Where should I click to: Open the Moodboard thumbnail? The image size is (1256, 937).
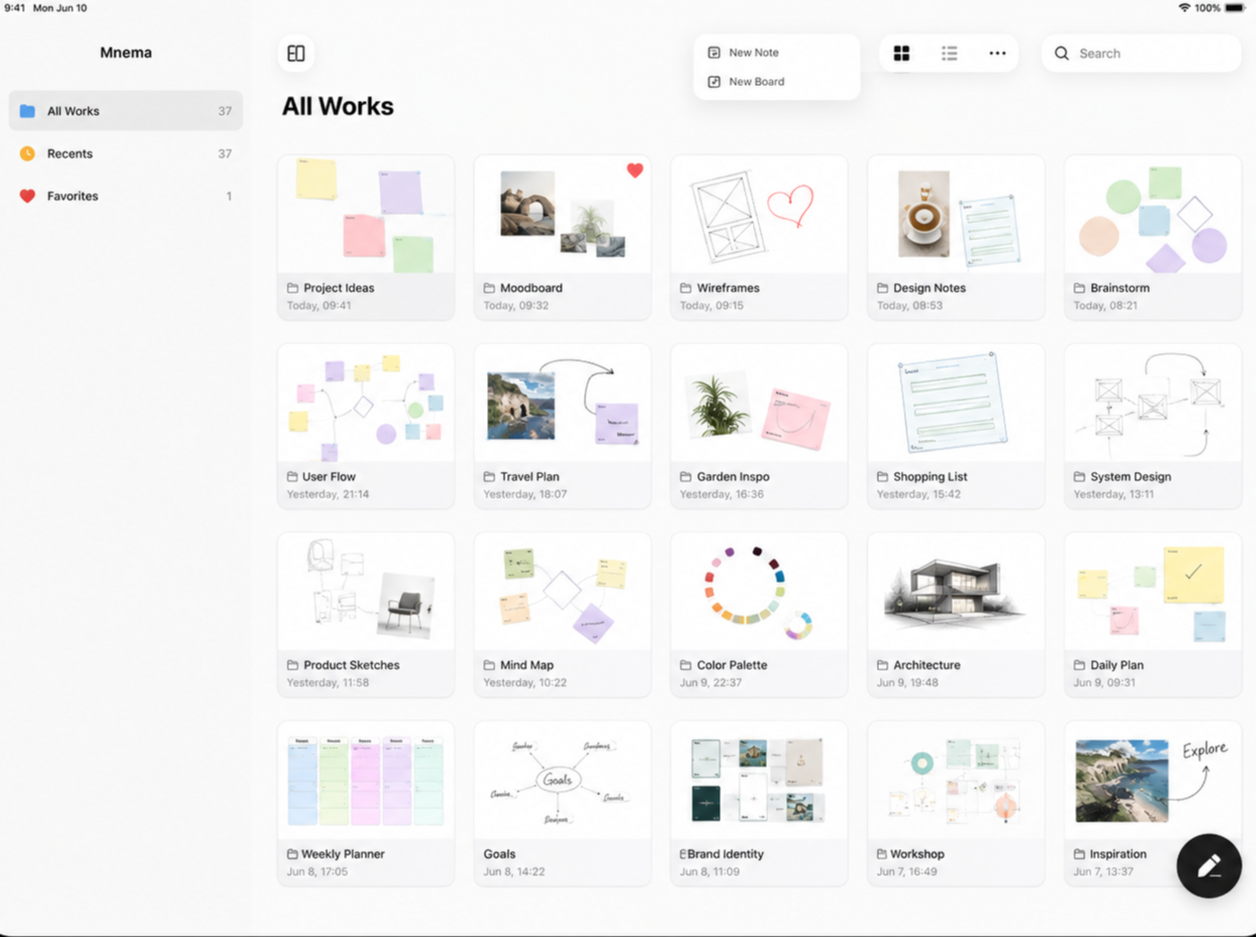(x=562, y=214)
